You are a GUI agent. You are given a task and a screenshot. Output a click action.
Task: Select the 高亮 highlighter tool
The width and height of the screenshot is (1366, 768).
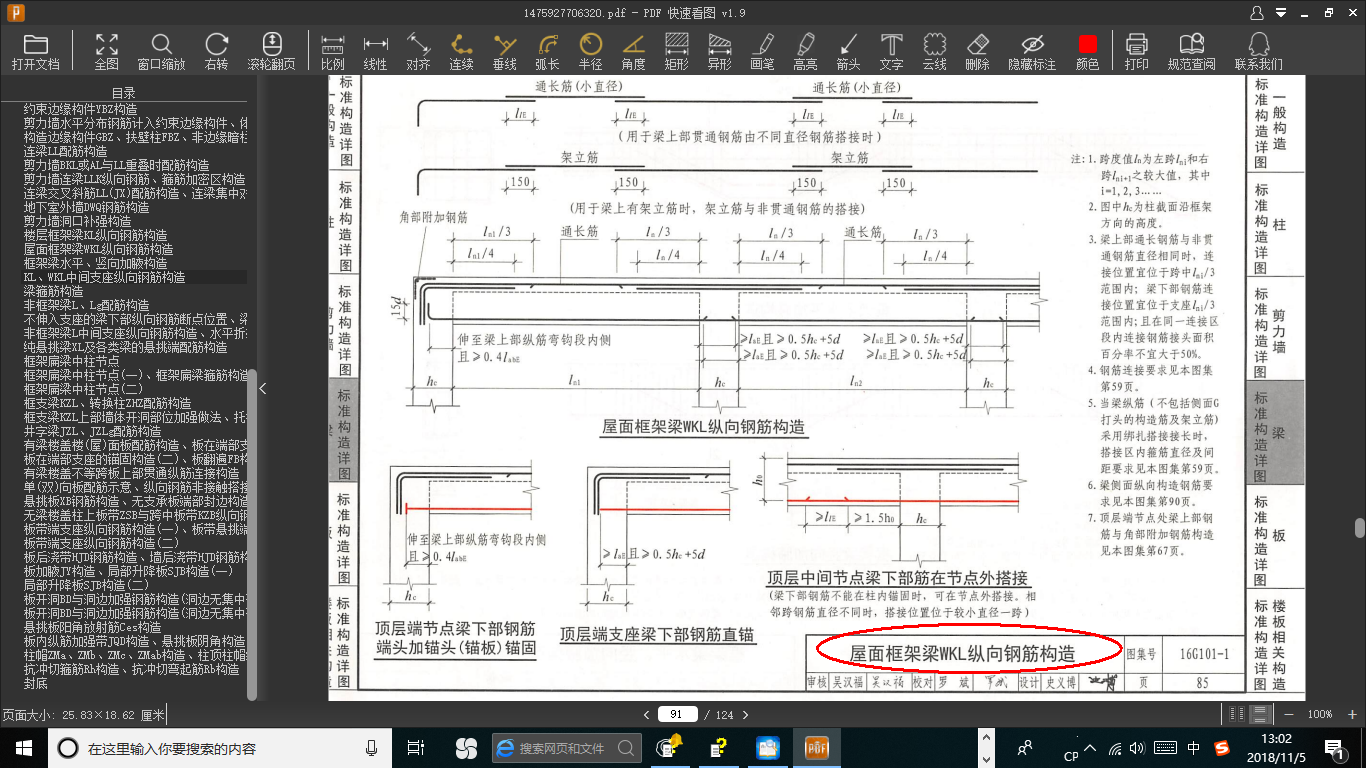(806, 52)
